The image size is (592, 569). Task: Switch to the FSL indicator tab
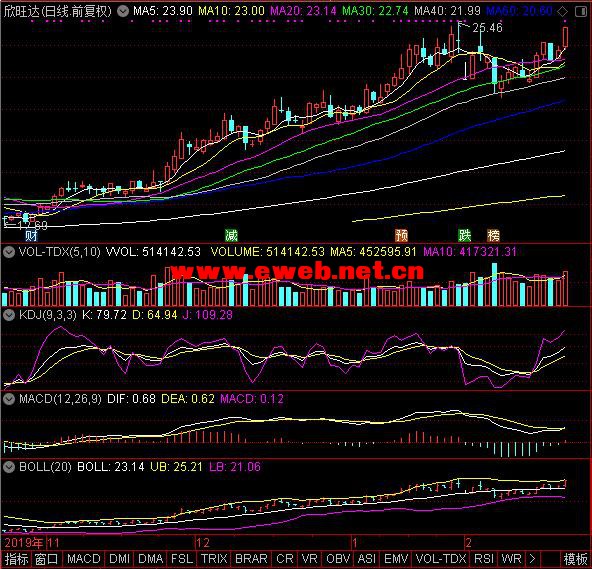tap(182, 559)
